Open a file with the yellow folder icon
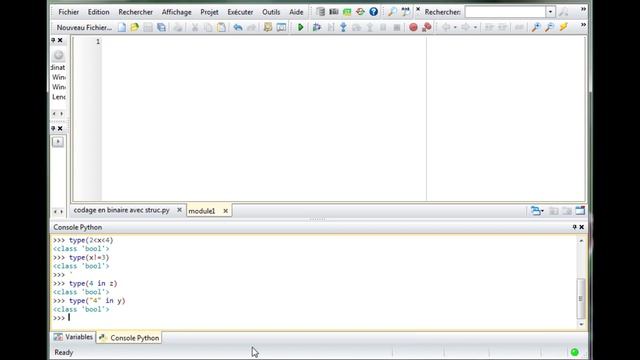 click(x=135, y=27)
